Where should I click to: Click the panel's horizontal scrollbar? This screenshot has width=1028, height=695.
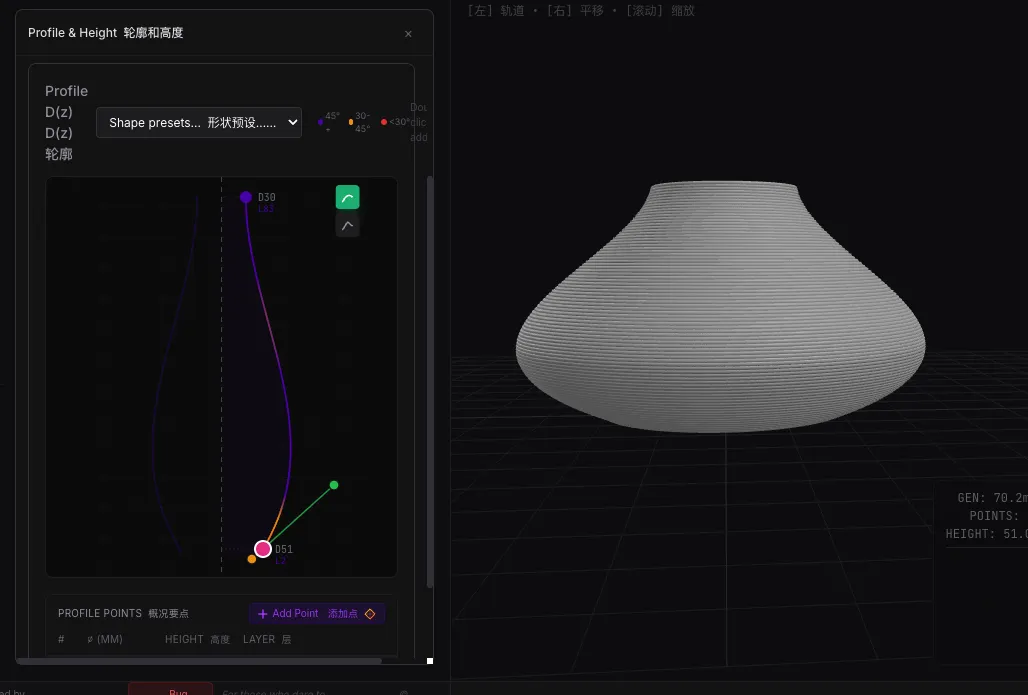[200, 661]
